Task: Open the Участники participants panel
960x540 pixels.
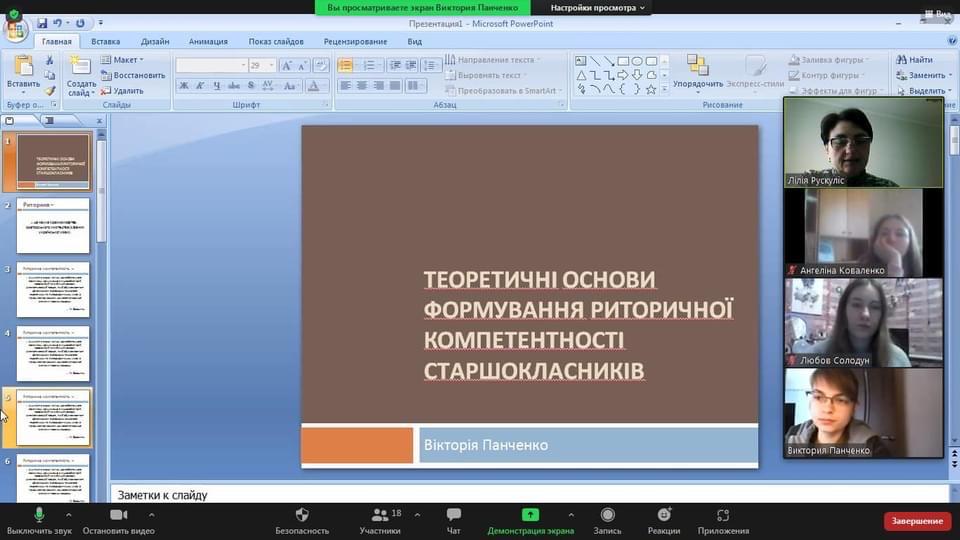Action: tap(380, 515)
